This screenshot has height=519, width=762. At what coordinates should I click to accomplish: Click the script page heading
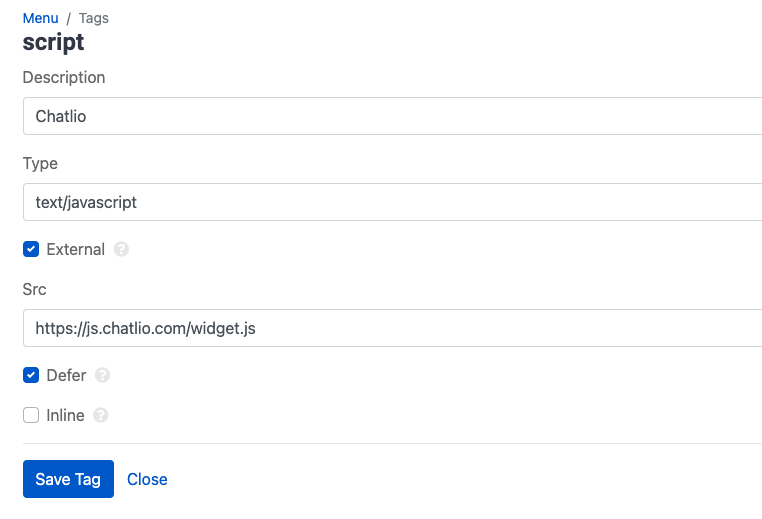(53, 42)
